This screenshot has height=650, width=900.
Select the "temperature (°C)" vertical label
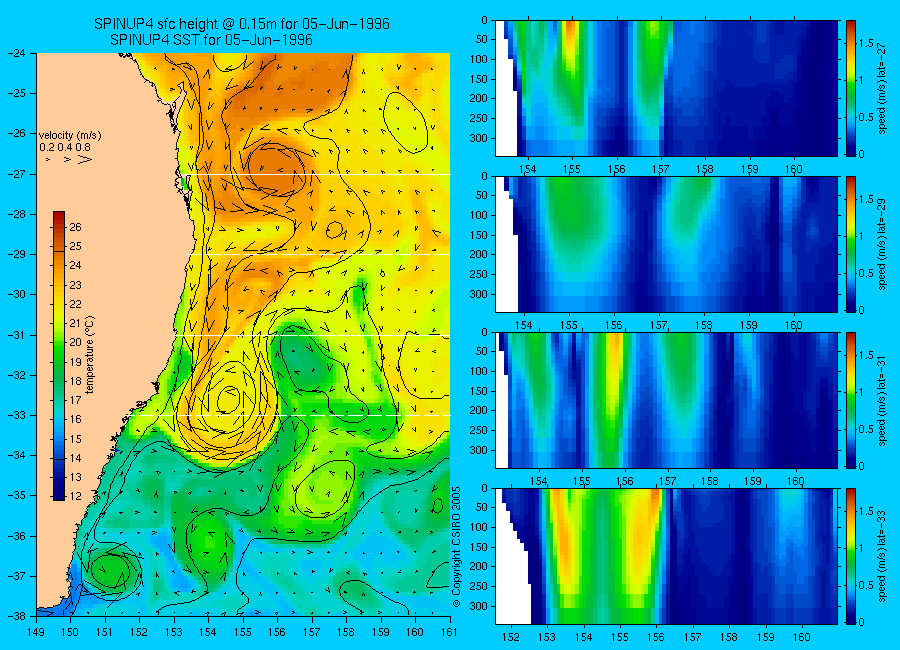pos(90,355)
